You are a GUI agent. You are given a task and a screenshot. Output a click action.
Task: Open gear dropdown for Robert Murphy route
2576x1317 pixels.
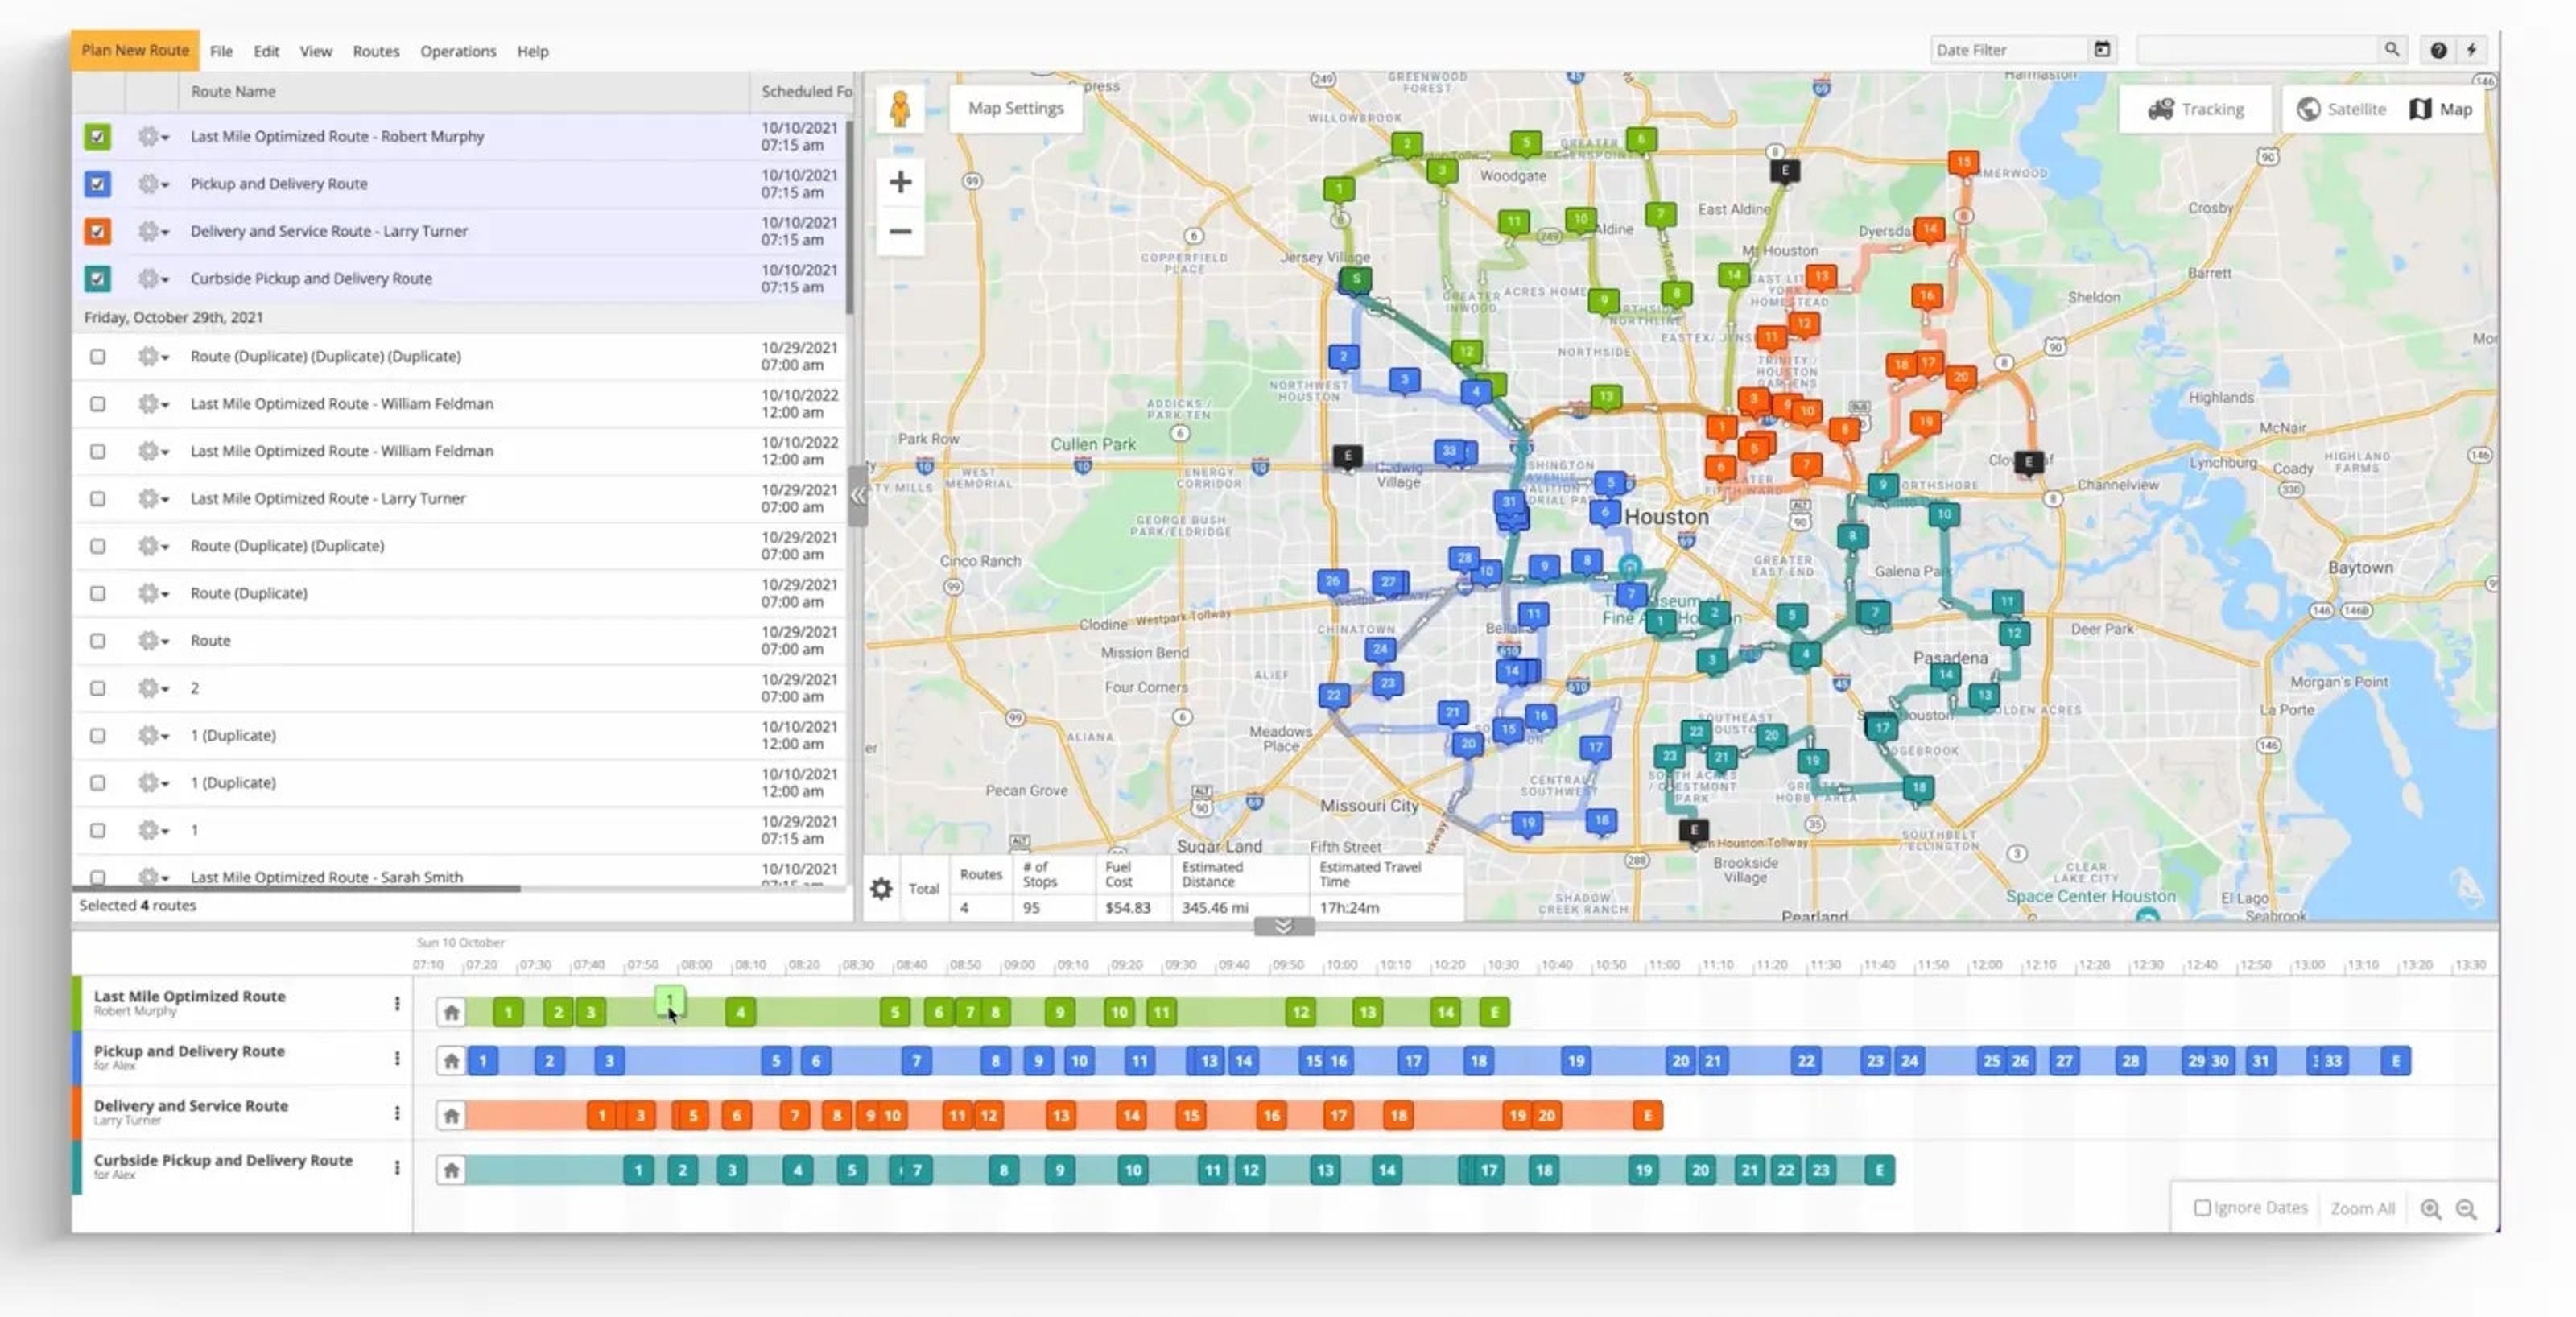152,136
